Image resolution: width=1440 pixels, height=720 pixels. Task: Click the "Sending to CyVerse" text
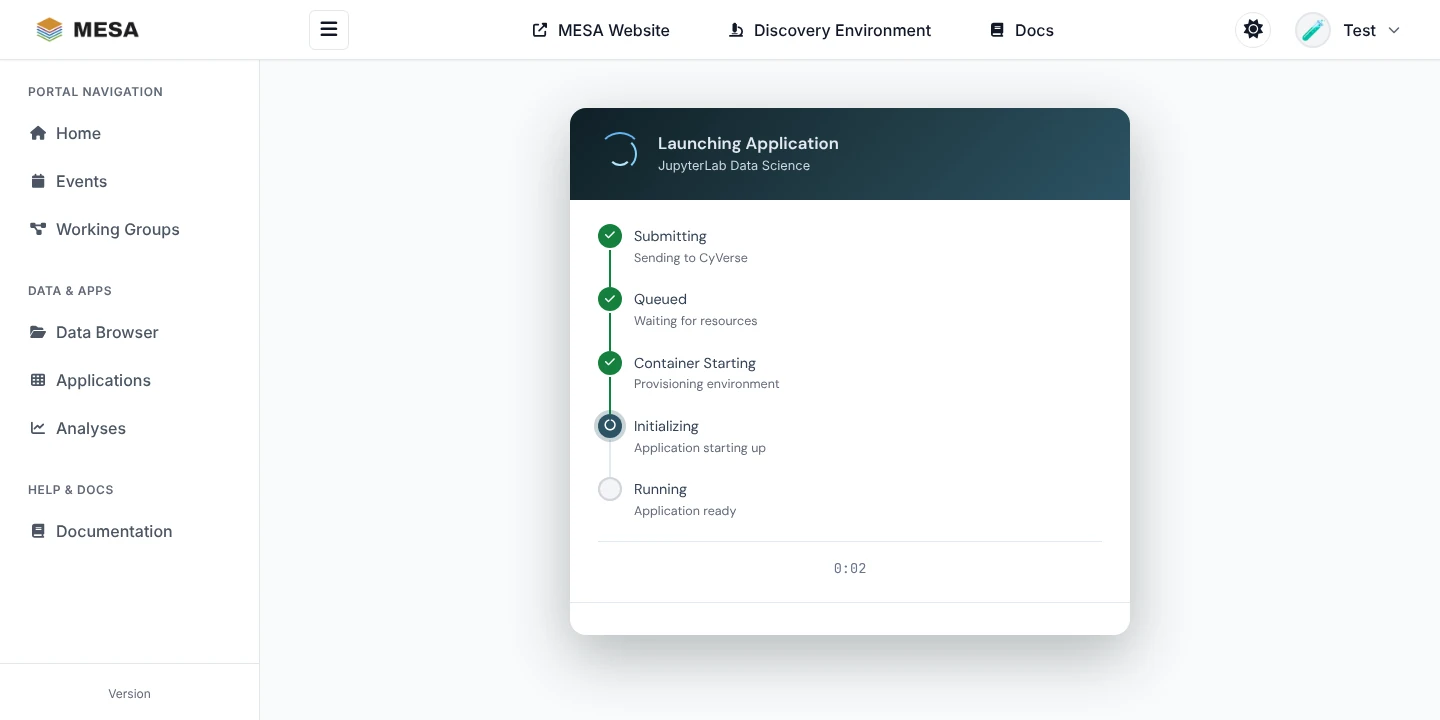691,258
